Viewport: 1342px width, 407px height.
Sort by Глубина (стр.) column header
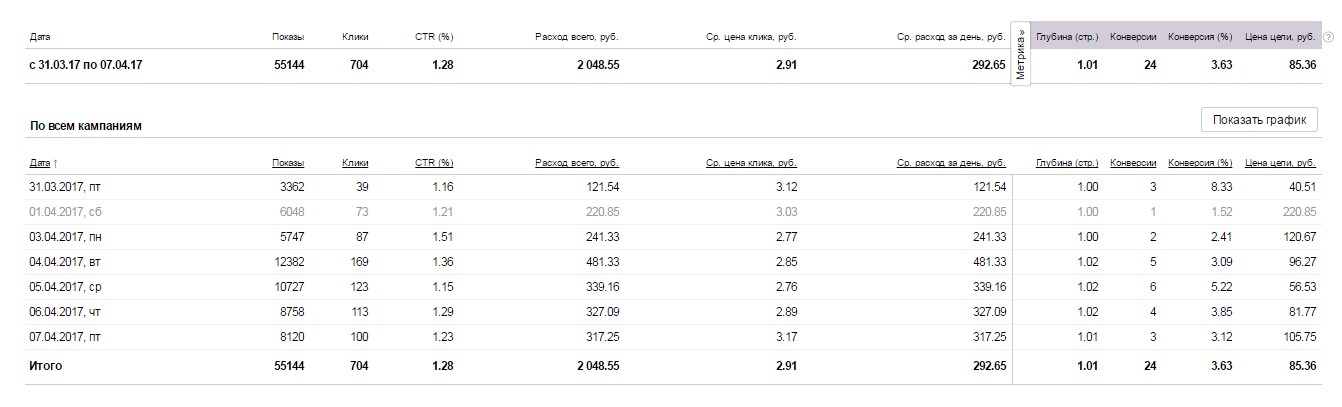[1067, 162]
